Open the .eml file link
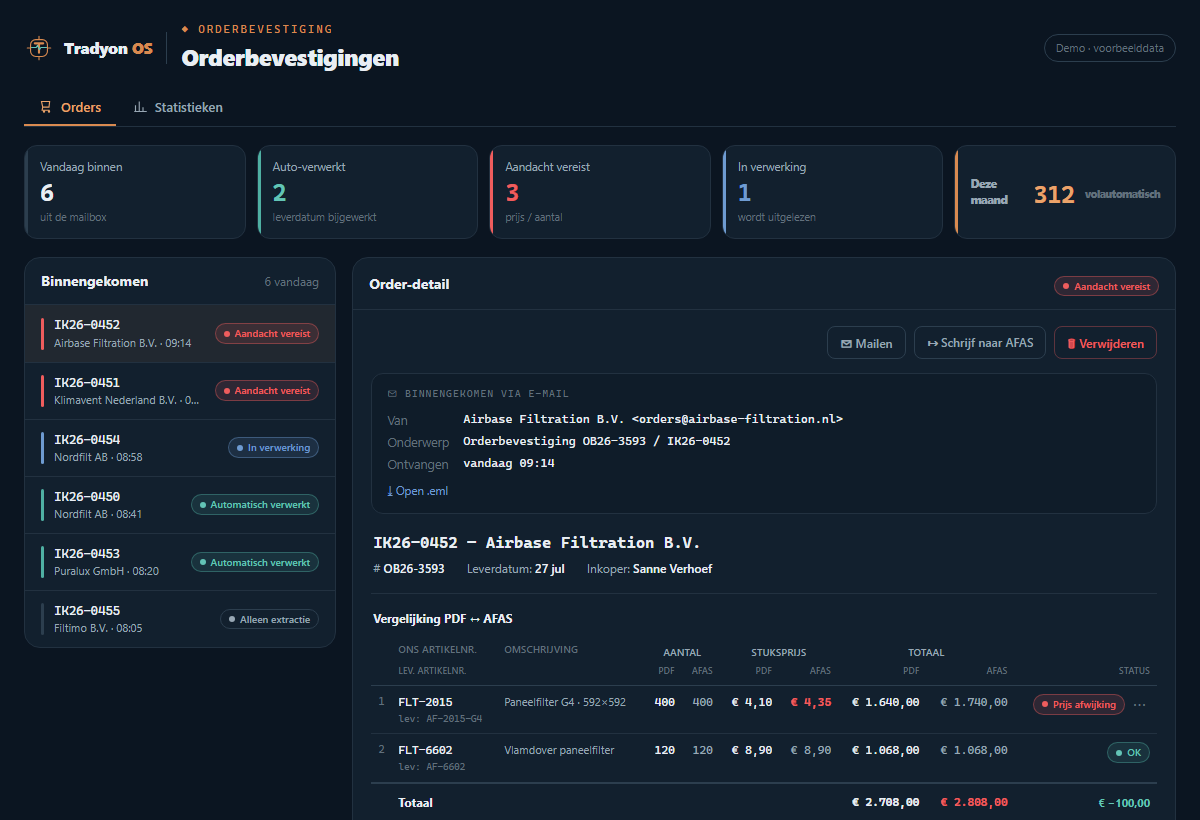 point(420,491)
